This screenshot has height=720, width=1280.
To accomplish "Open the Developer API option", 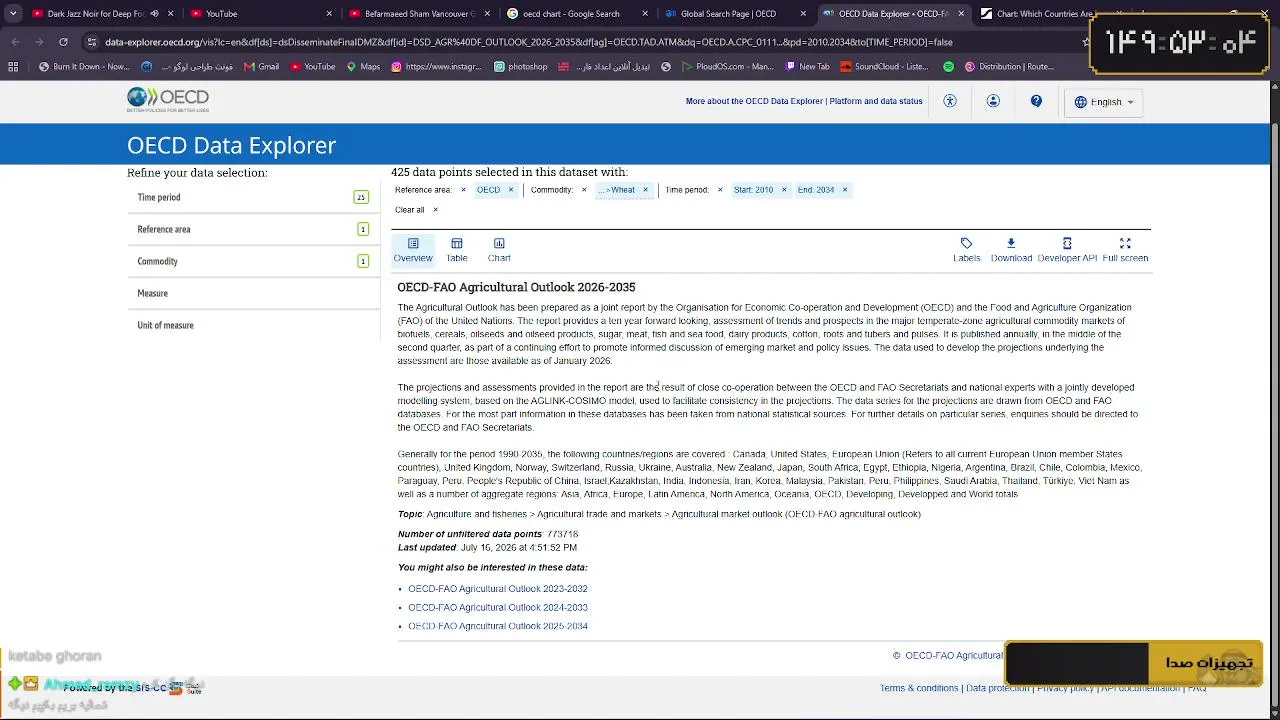I will tap(1067, 250).
